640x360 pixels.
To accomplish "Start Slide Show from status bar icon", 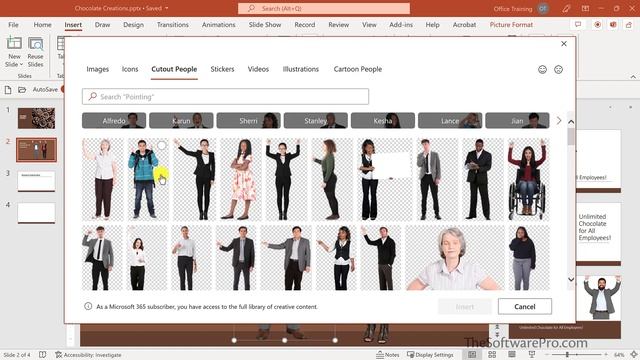I will click(x=531, y=354).
